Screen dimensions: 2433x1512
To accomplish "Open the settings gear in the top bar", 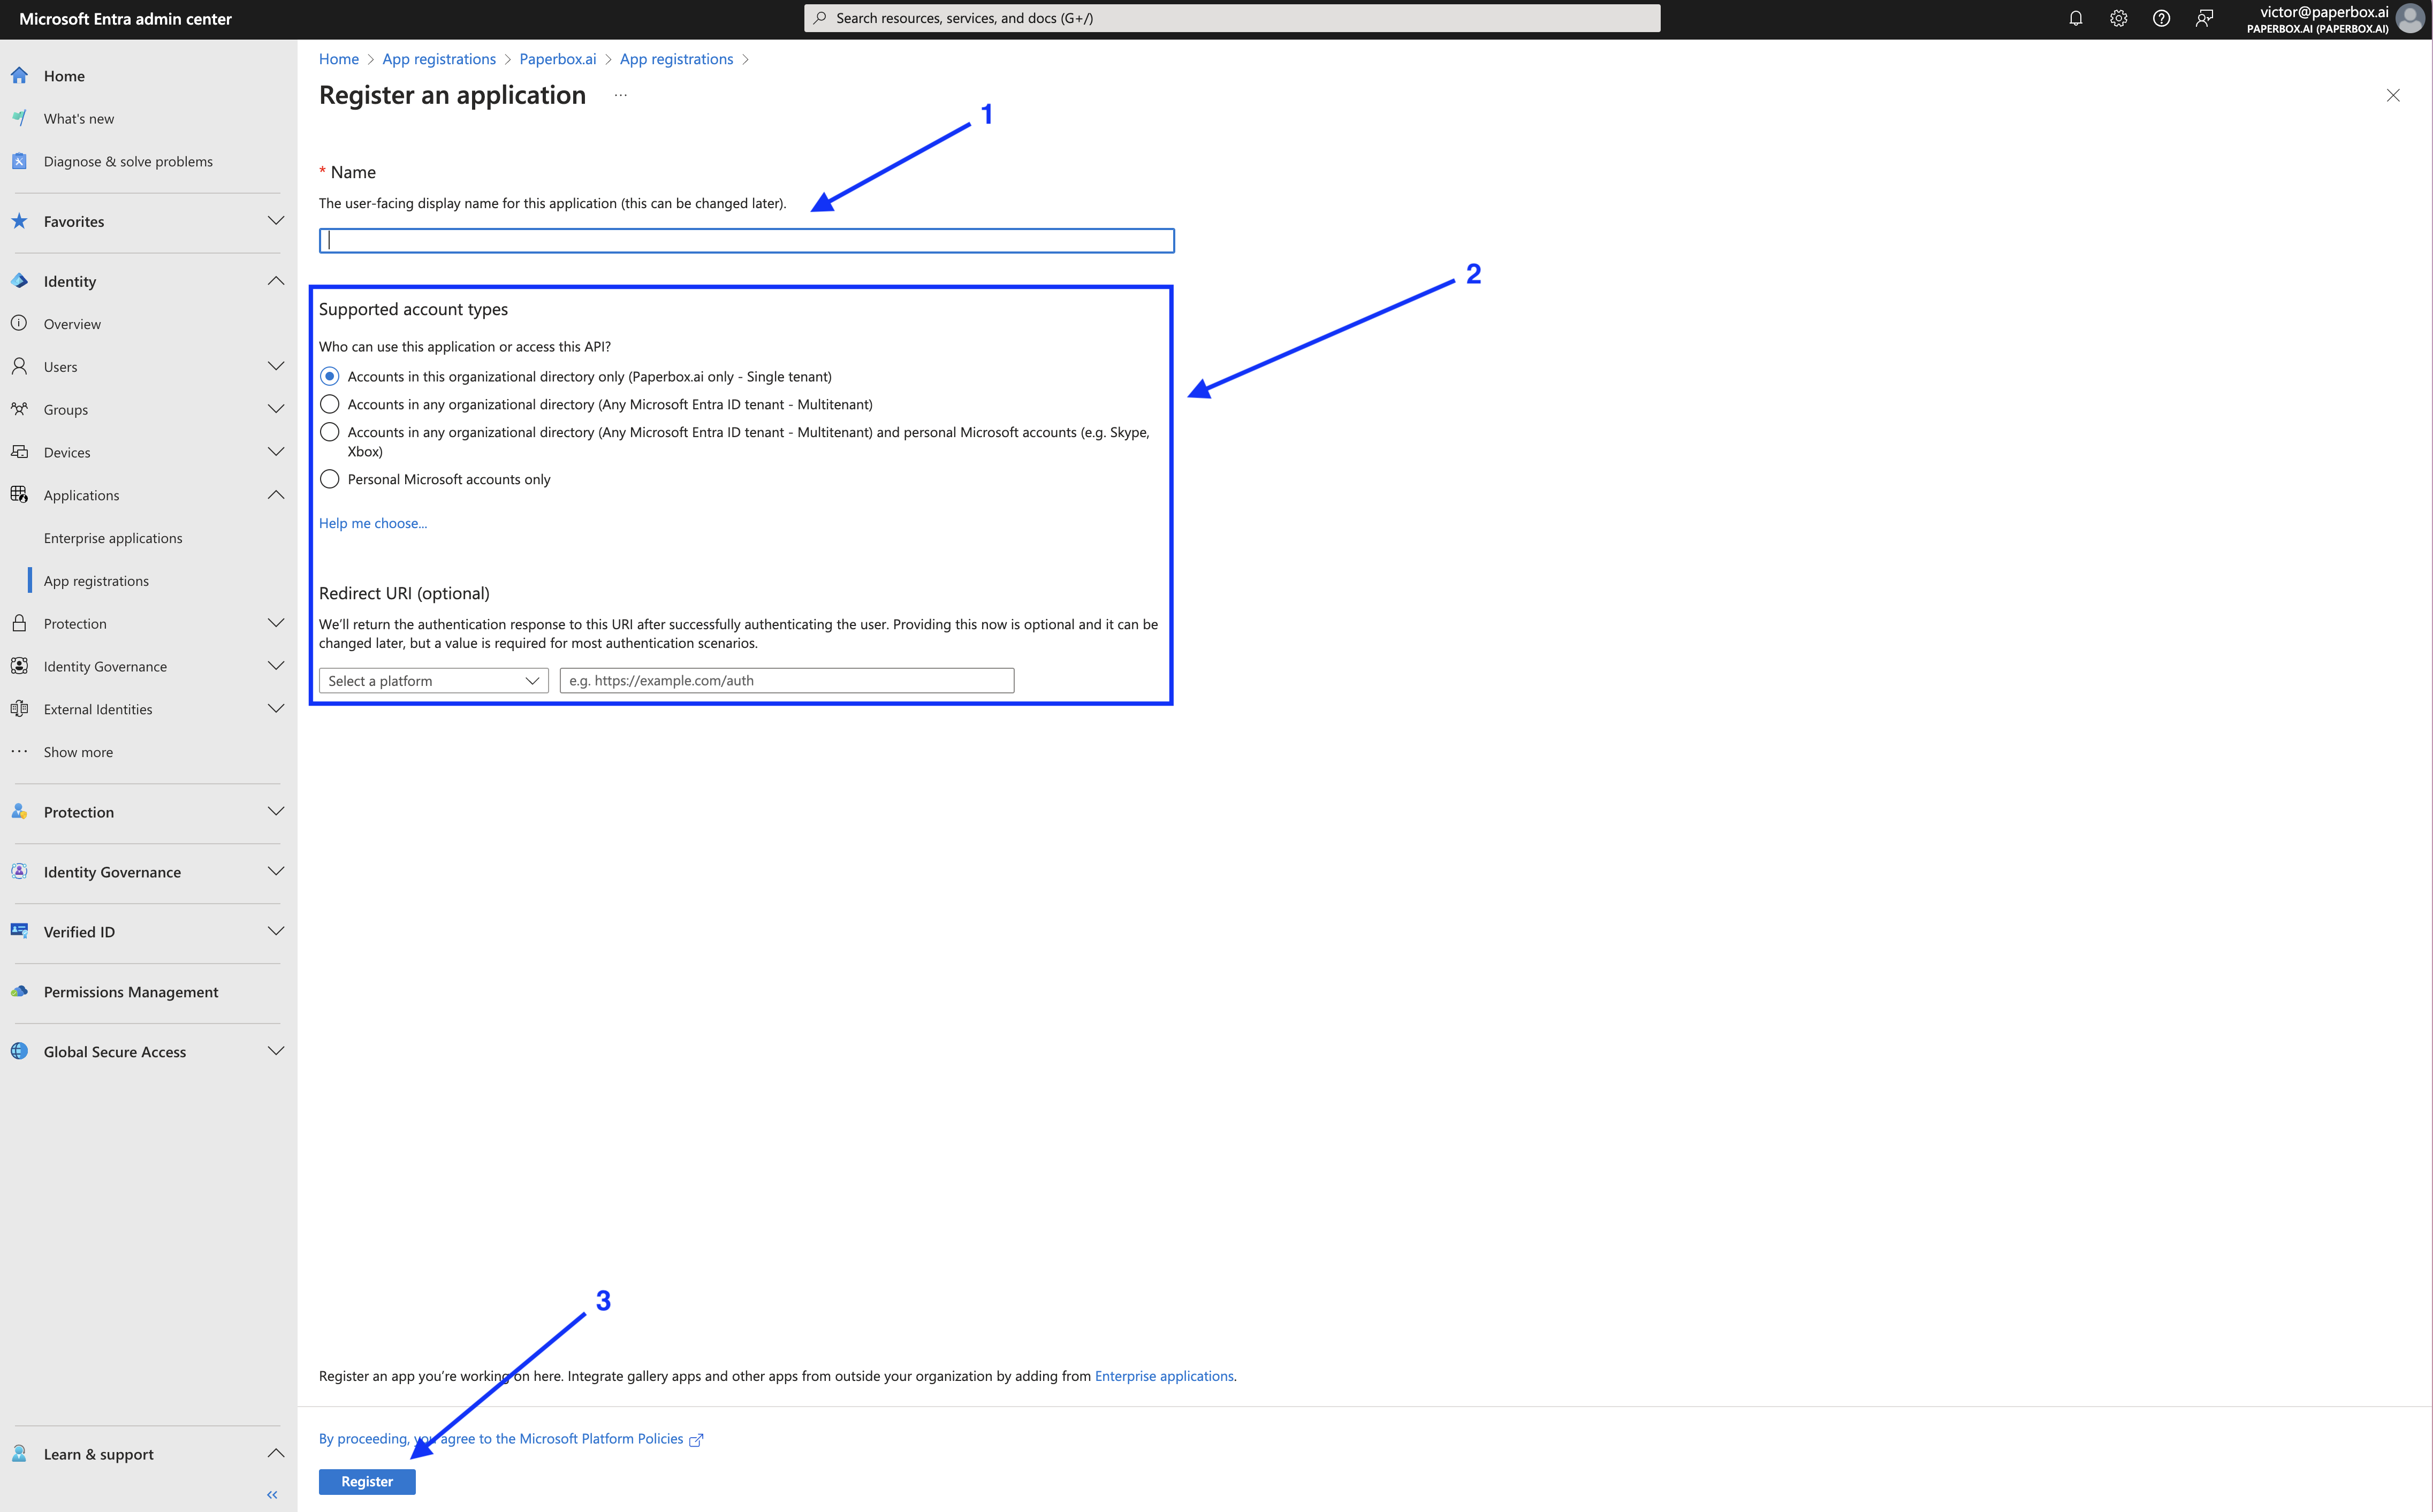I will click(x=2118, y=18).
